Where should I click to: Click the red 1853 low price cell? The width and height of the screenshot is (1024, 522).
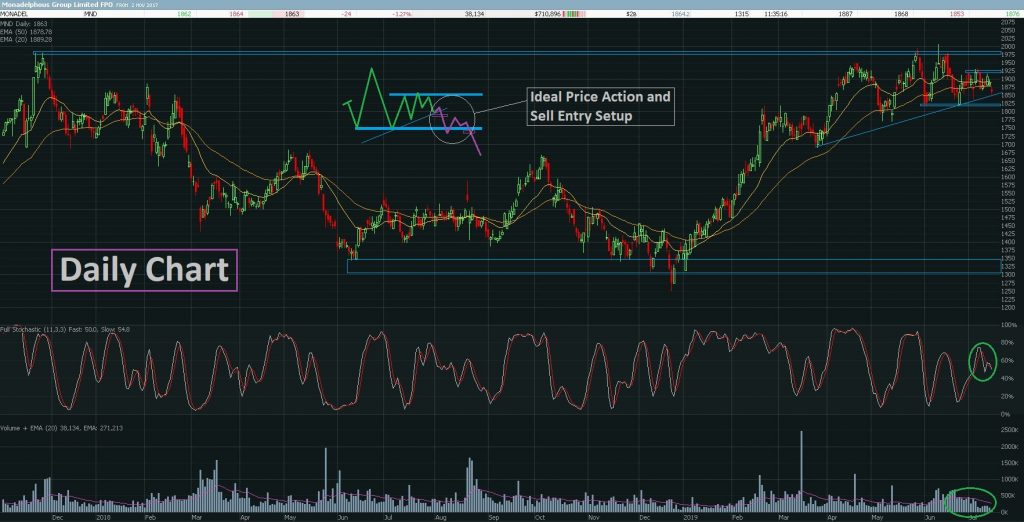[x=956, y=14]
